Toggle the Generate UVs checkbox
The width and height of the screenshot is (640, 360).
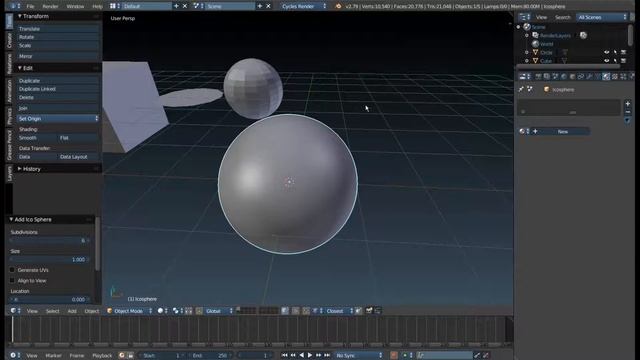12,270
